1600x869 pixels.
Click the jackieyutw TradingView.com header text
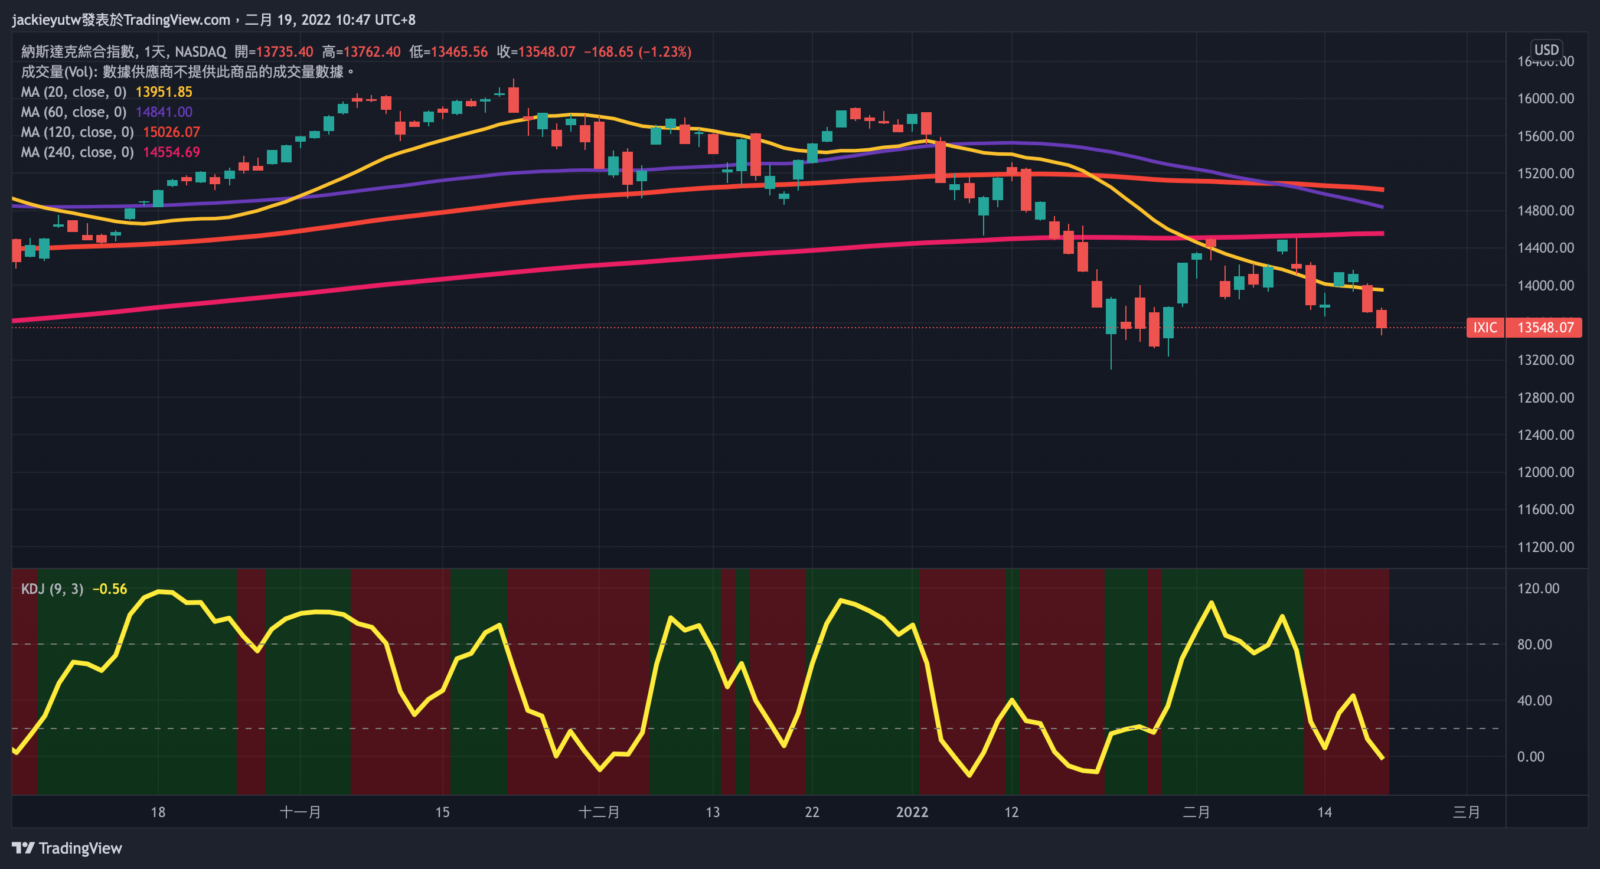click(120, 20)
